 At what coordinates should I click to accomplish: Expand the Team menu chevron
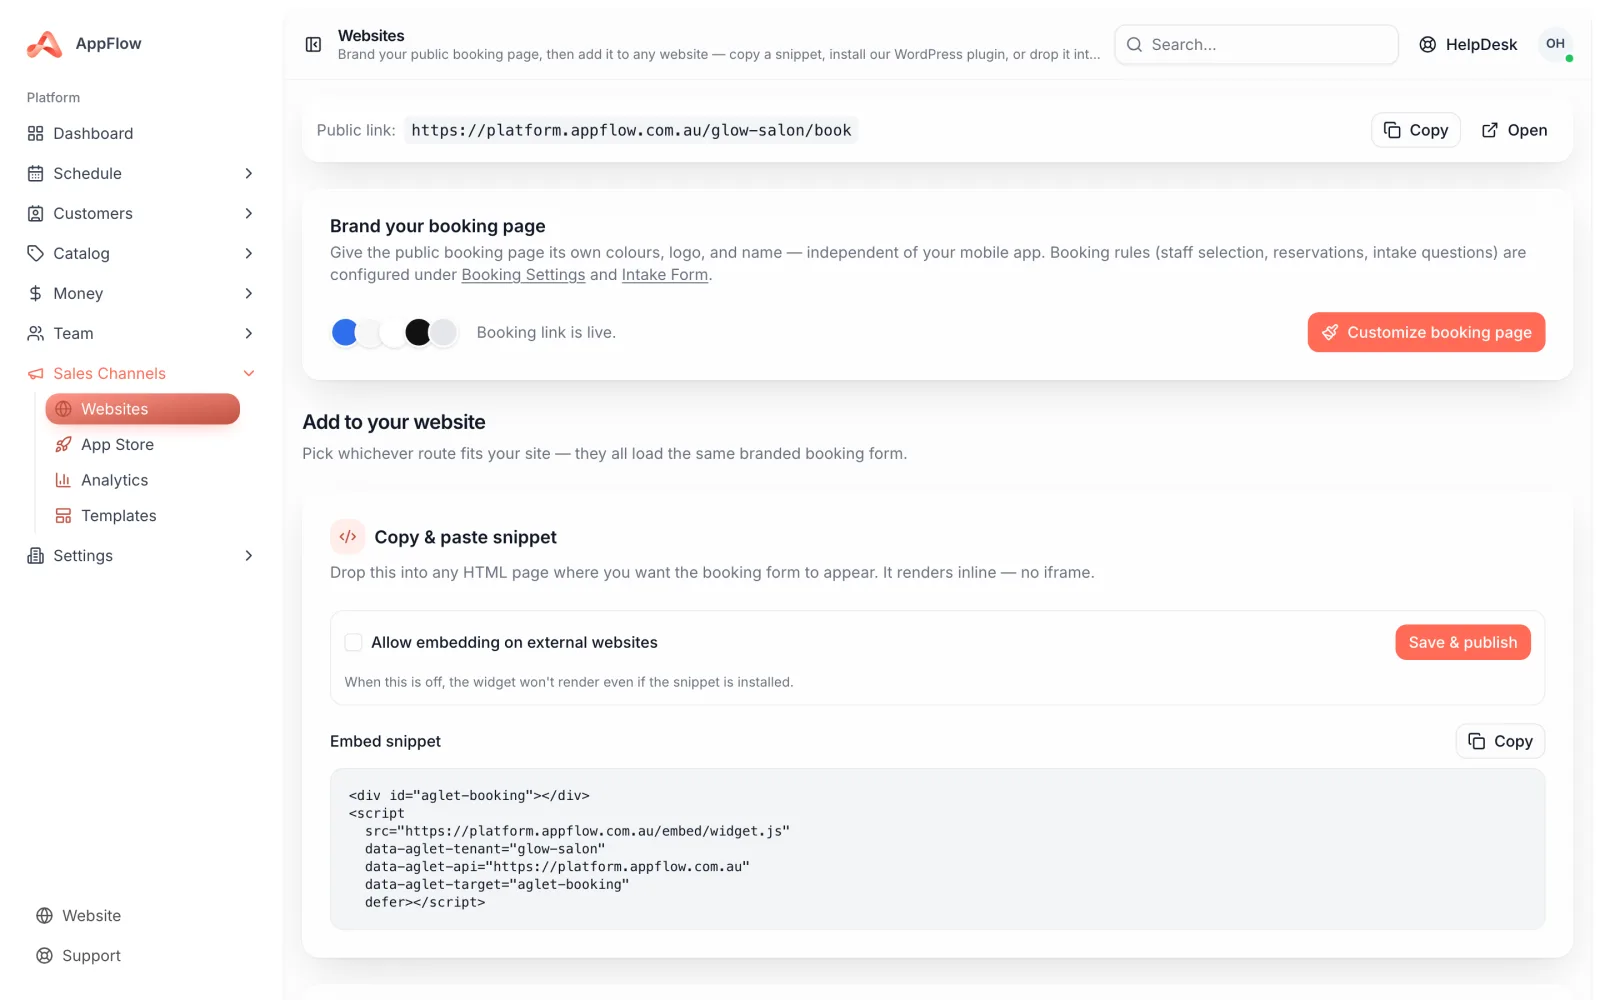tap(249, 333)
